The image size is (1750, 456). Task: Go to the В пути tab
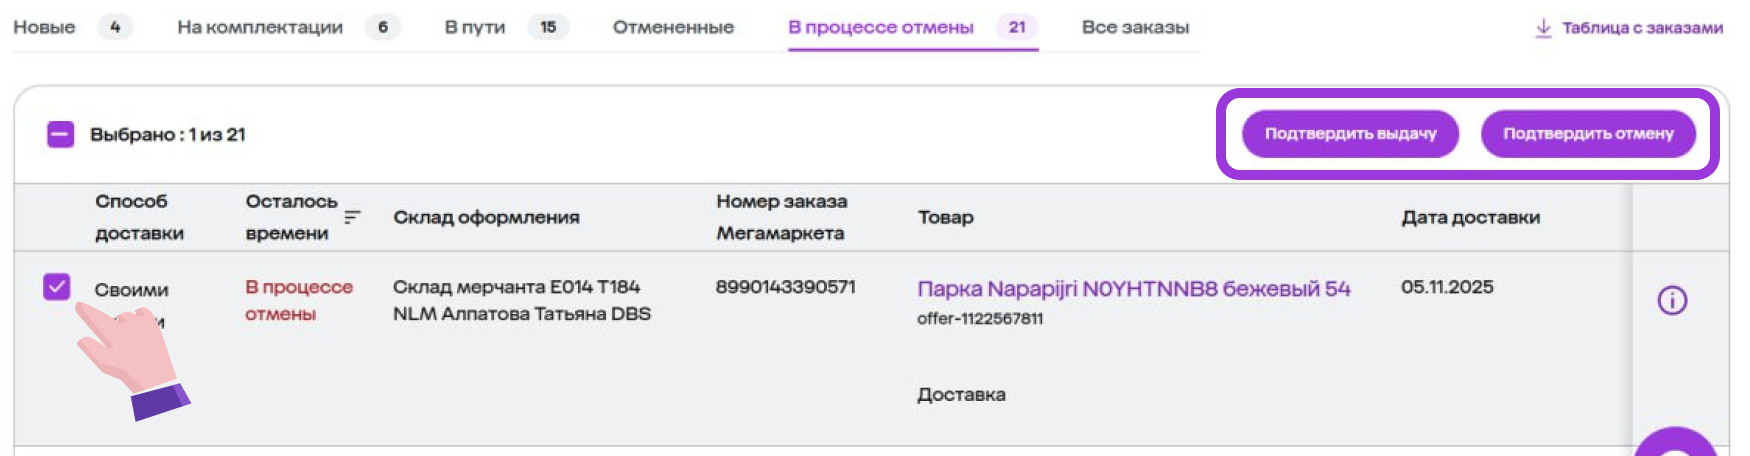pyautogui.click(x=474, y=27)
